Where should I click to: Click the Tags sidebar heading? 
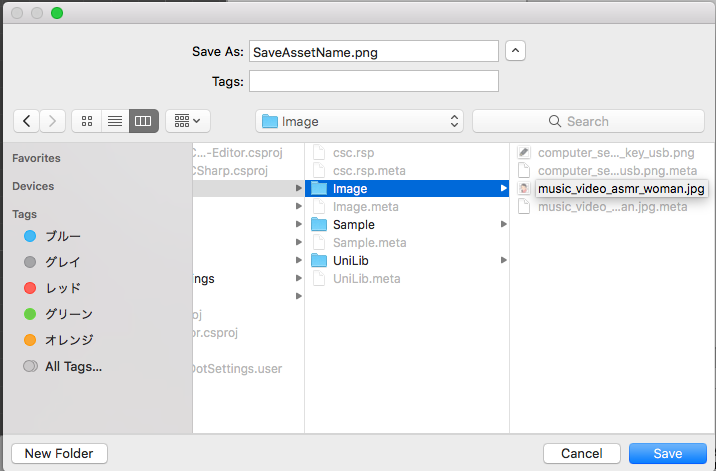pyautogui.click(x=24, y=214)
